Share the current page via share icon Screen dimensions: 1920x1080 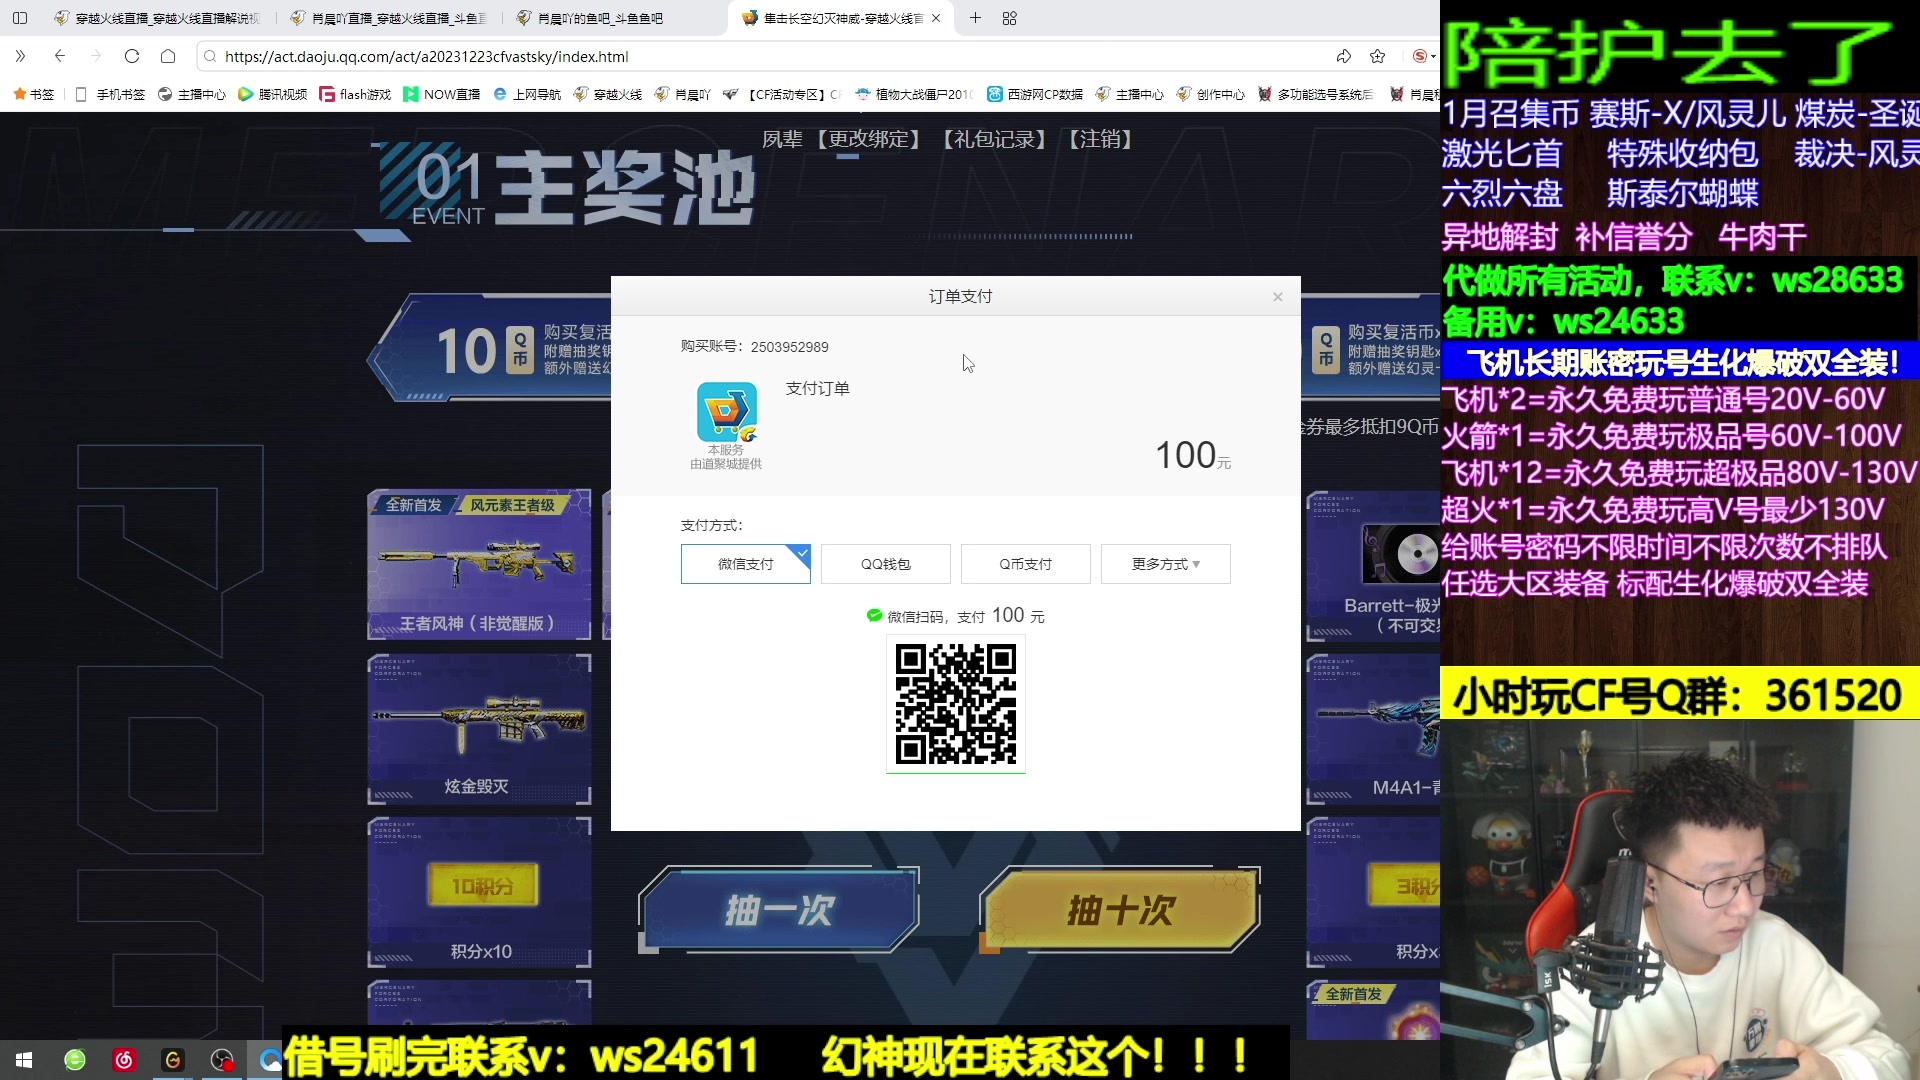1344,56
